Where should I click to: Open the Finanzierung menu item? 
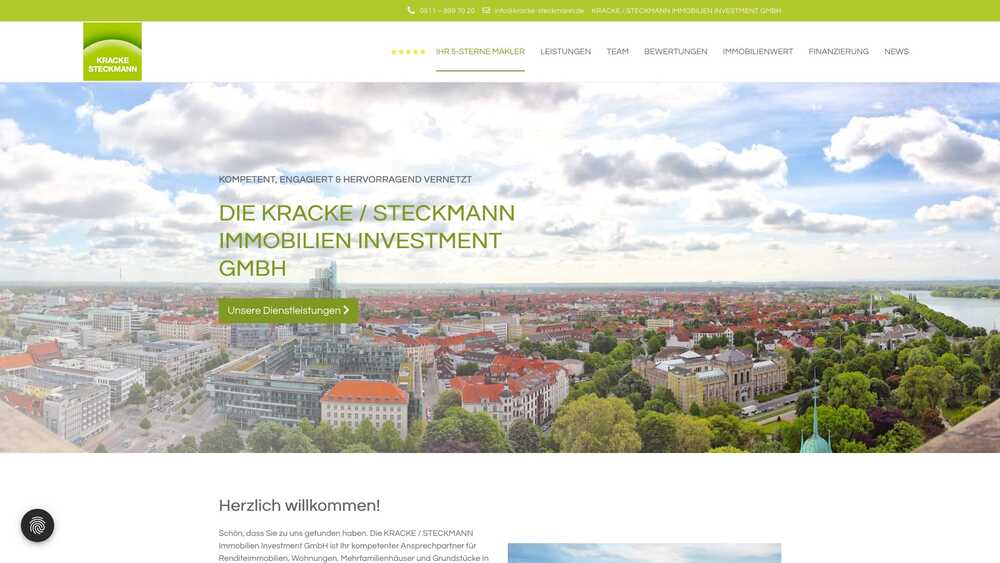tap(838, 52)
